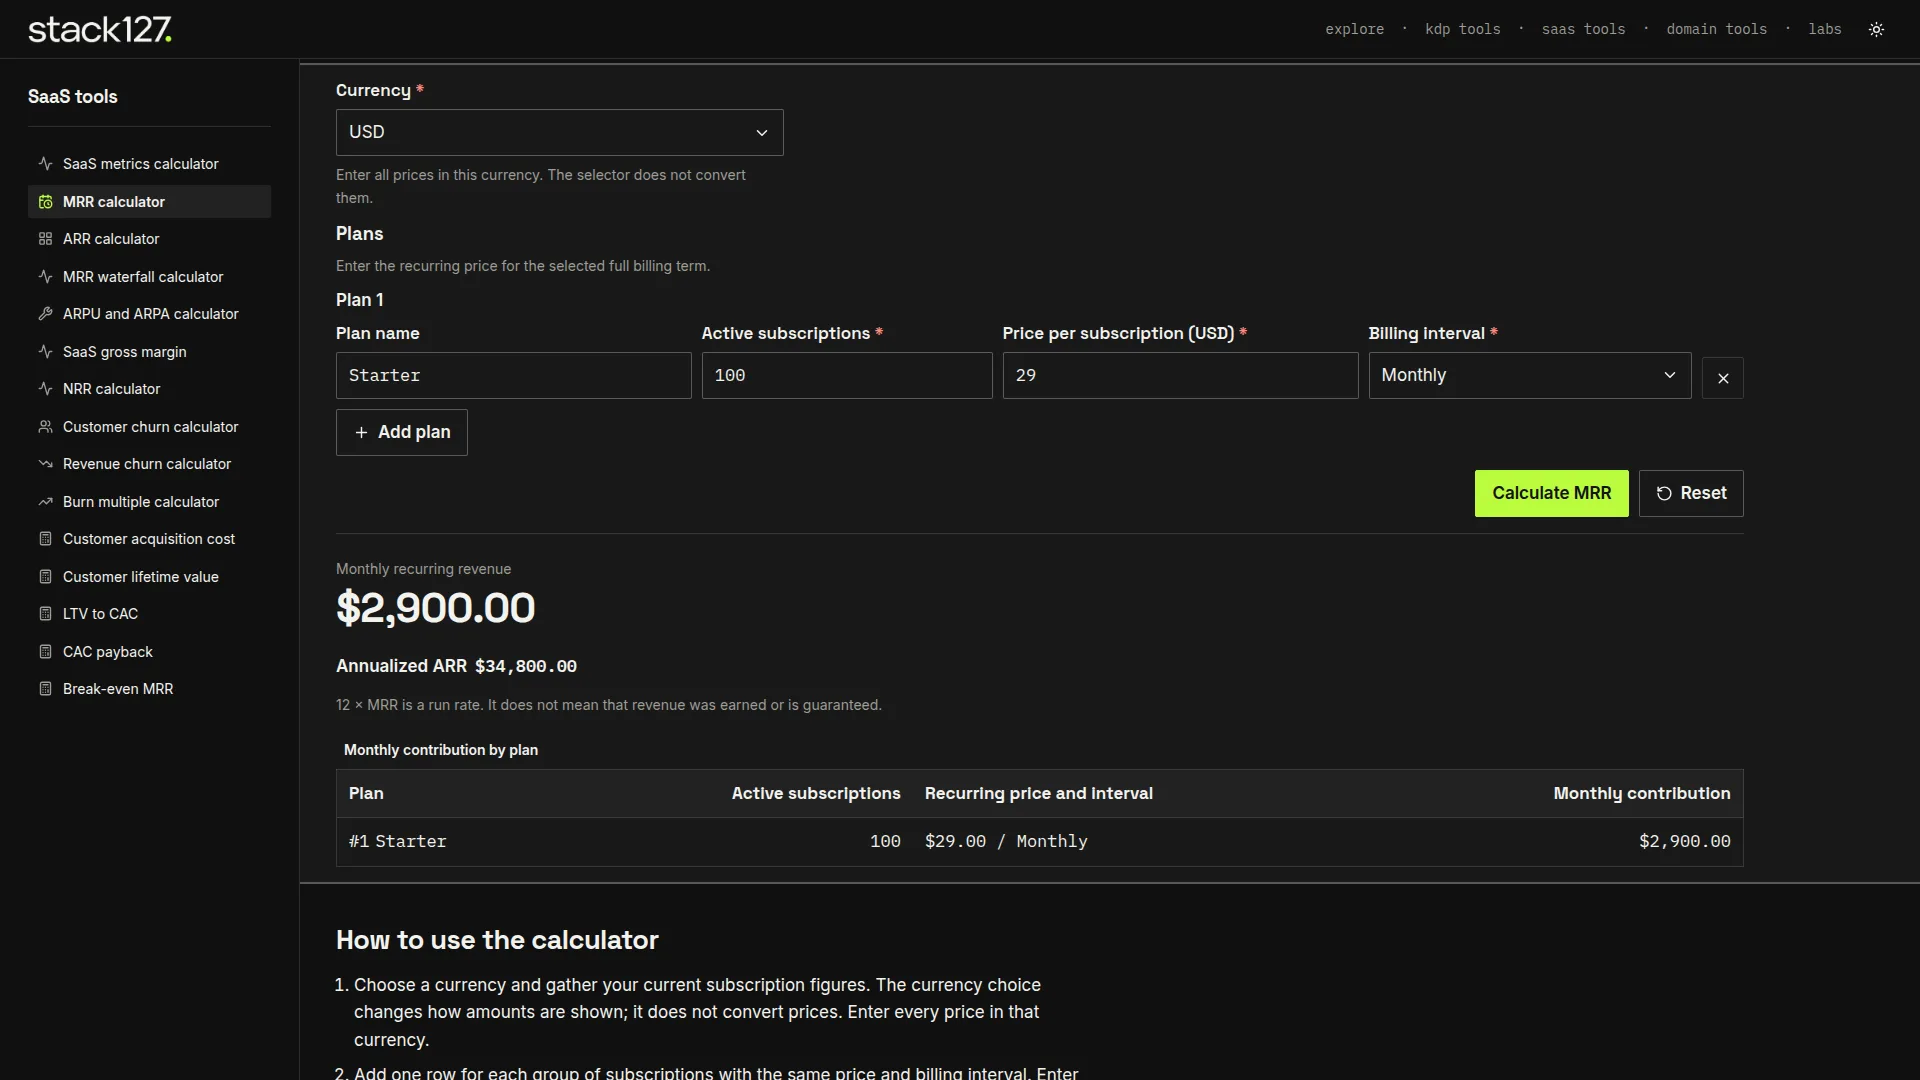Screen dimensions: 1920x1080
Task: Click the Customer churn users icon
Action: pos(45,427)
